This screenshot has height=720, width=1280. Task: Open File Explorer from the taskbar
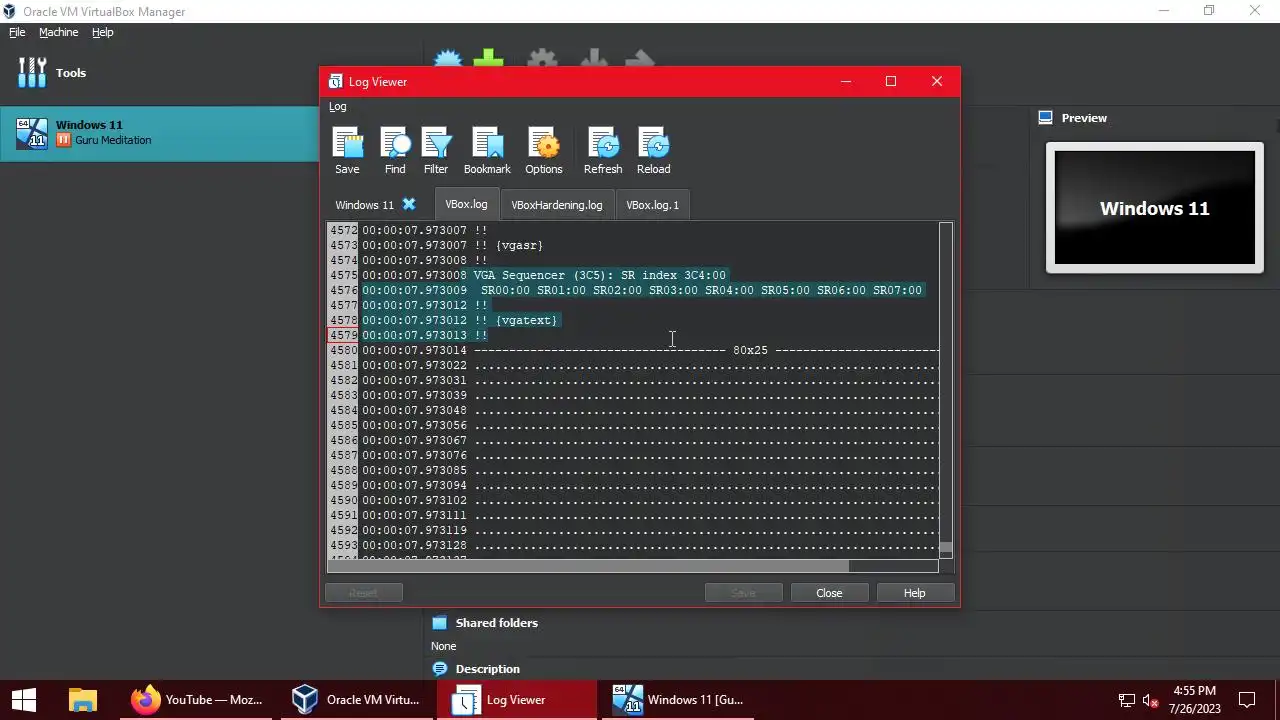(x=83, y=700)
